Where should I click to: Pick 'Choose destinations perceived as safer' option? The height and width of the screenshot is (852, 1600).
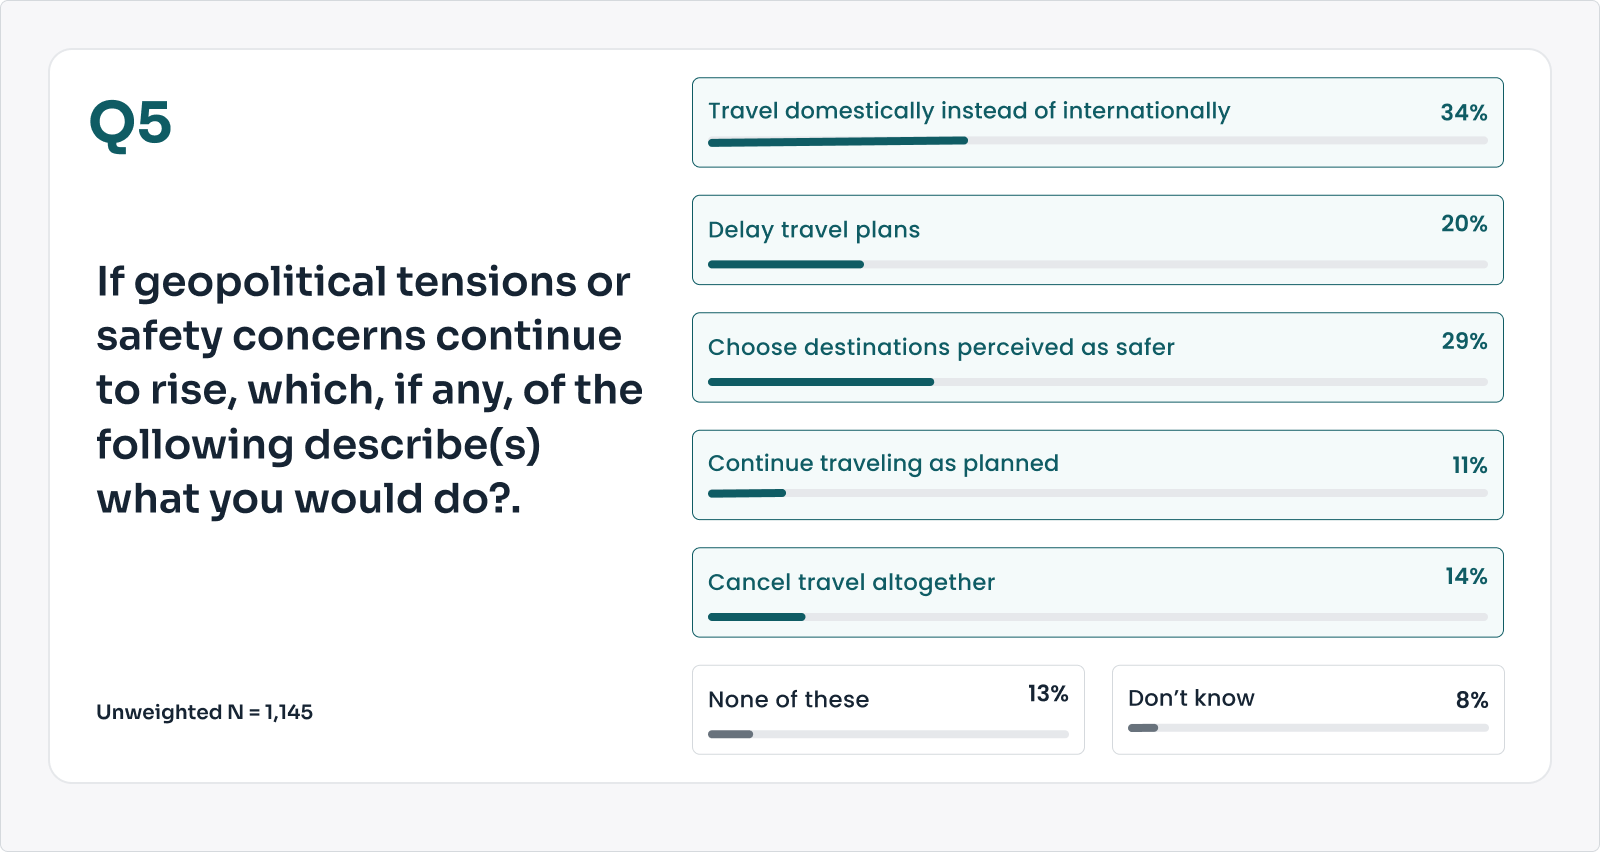tap(941, 347)
